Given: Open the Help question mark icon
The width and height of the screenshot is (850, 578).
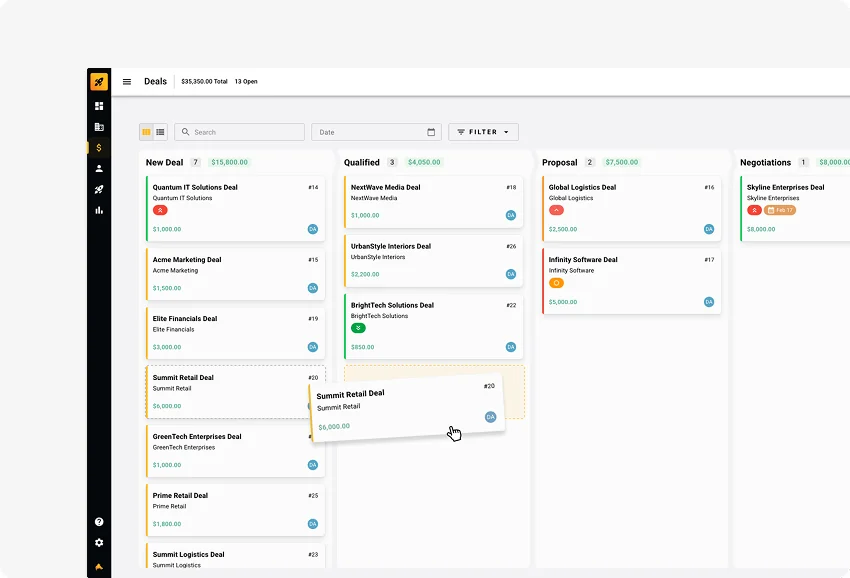Looking at the screenshot, I should 99,522.
